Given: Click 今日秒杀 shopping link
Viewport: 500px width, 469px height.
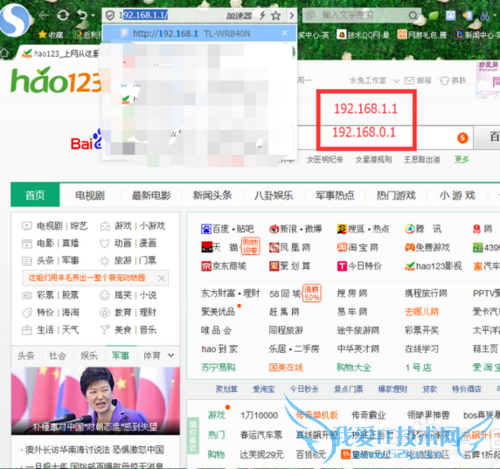Looking at the screenshot, I should [x=304, y=389].
